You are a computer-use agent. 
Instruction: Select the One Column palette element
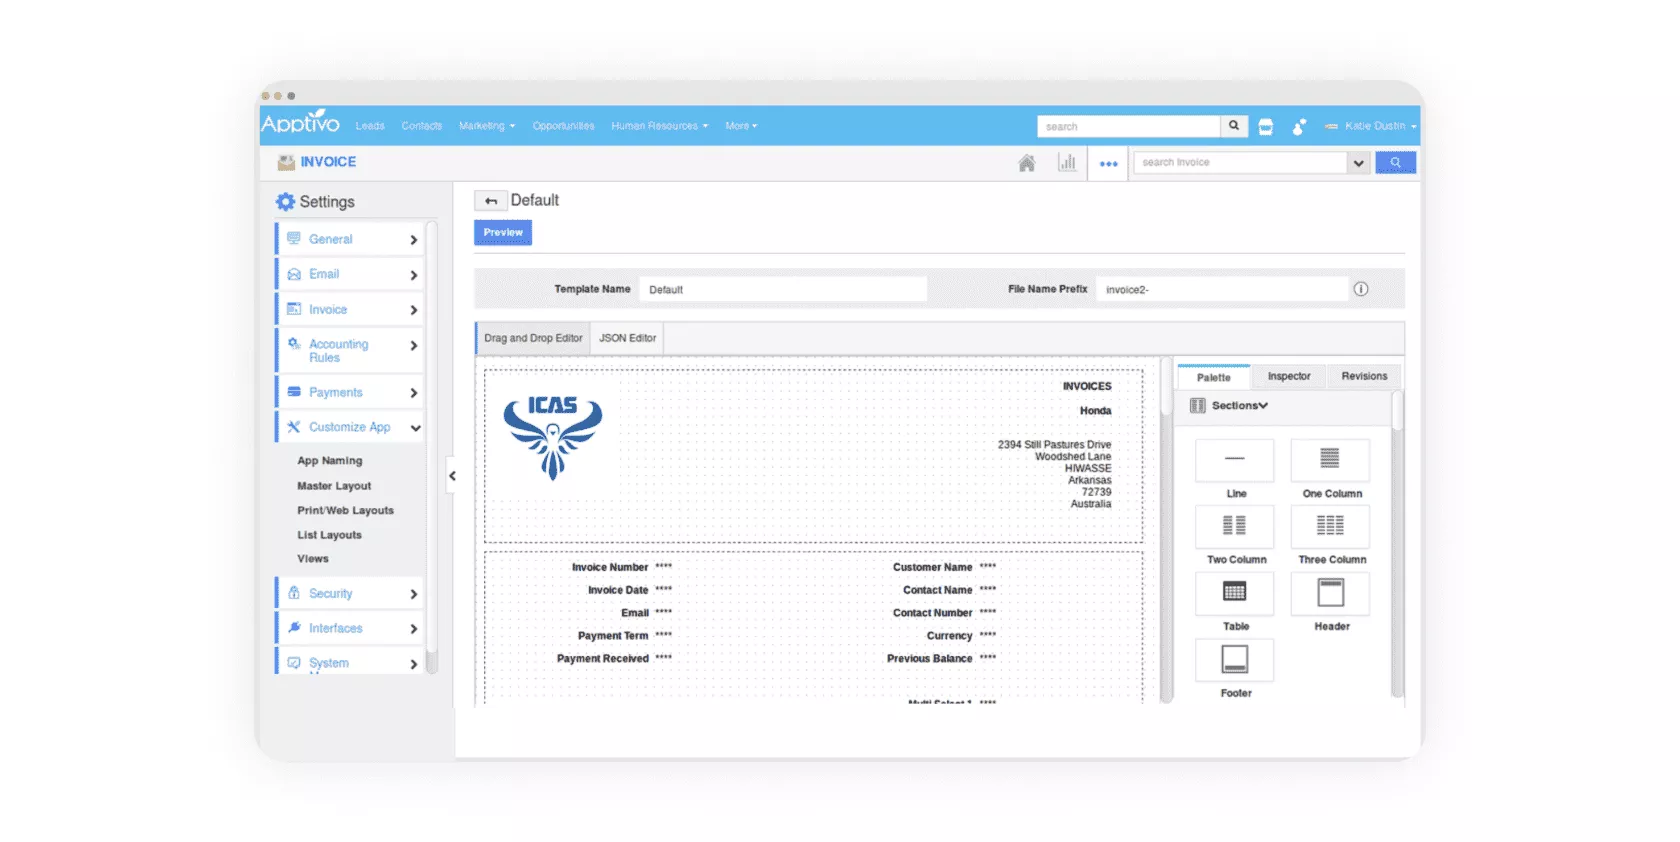1330,460
